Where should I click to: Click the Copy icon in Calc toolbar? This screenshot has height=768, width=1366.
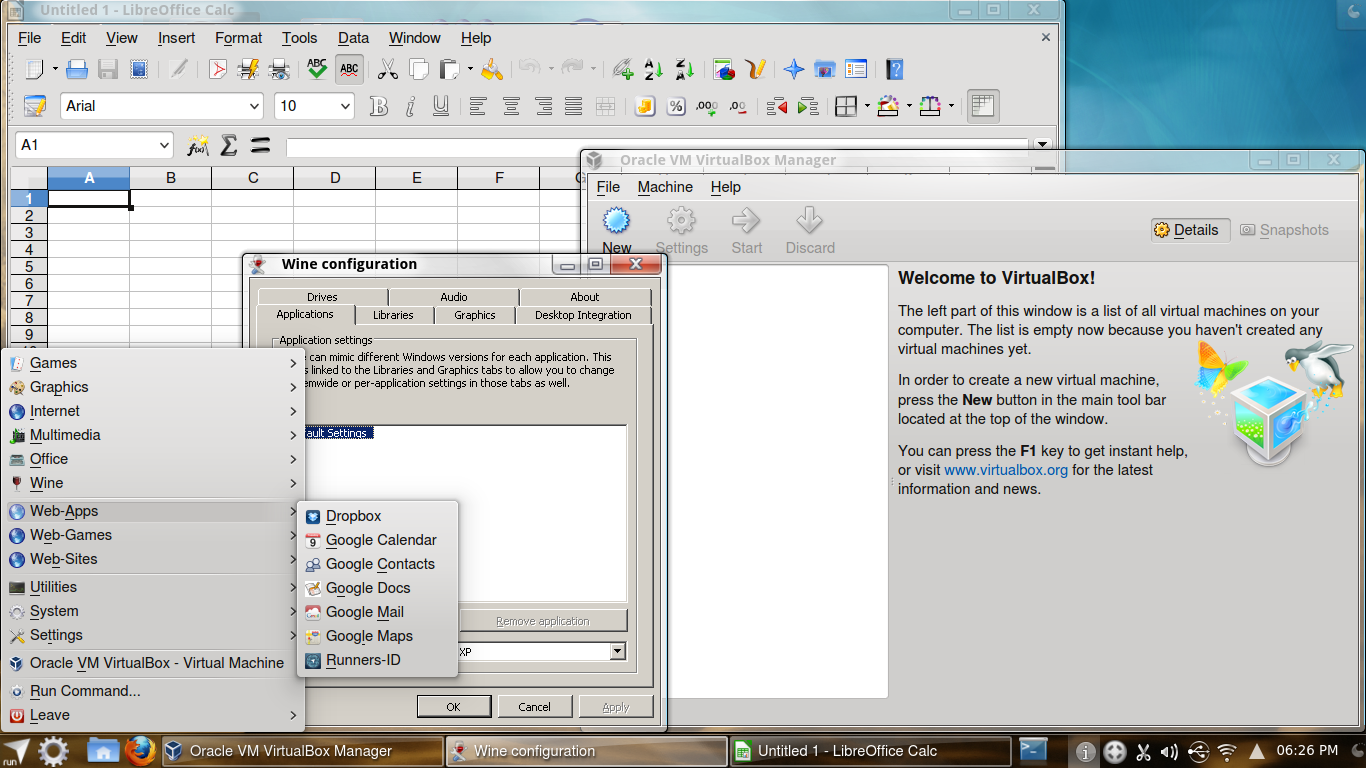click(x=419, y=69)
